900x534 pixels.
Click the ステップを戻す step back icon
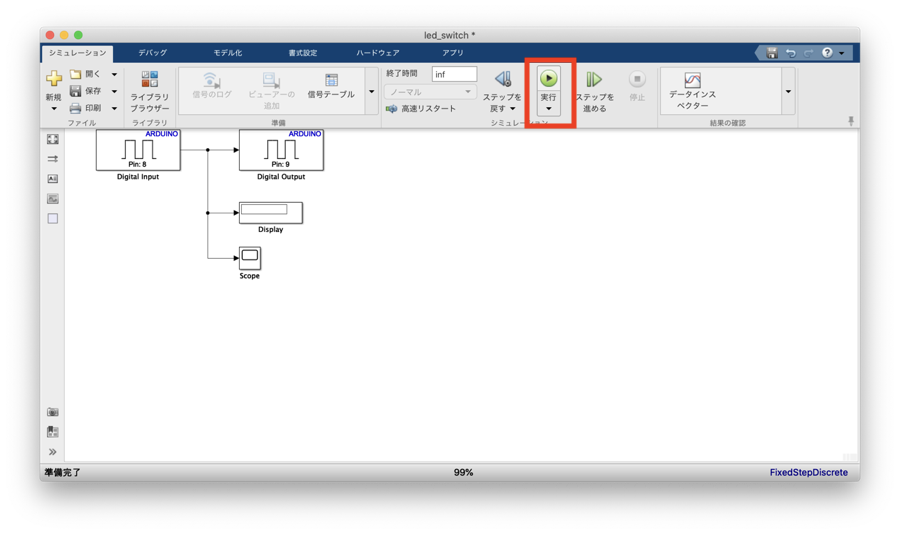[502, 80]
